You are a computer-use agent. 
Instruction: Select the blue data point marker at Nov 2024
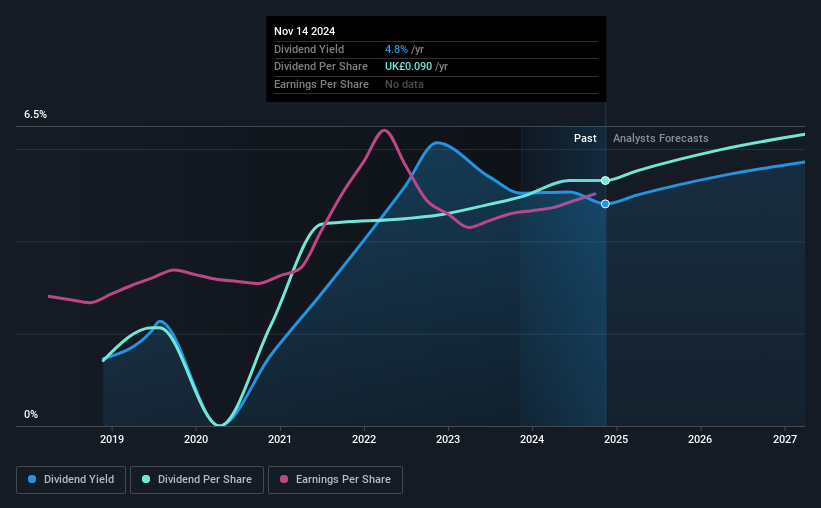tap(605, 204)
